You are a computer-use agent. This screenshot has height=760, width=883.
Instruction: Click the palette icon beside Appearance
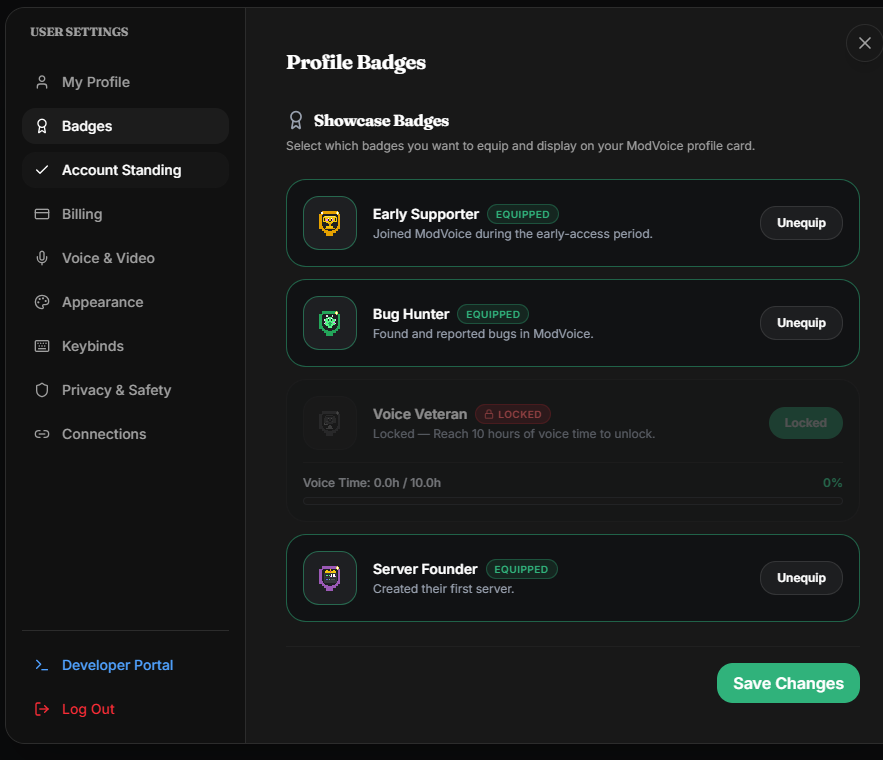click(42, 302)
